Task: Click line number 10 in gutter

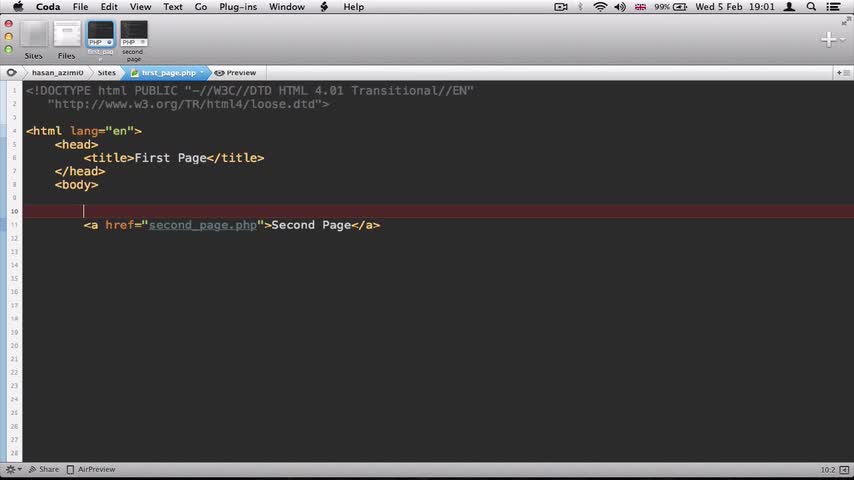Action: [14, 211]
